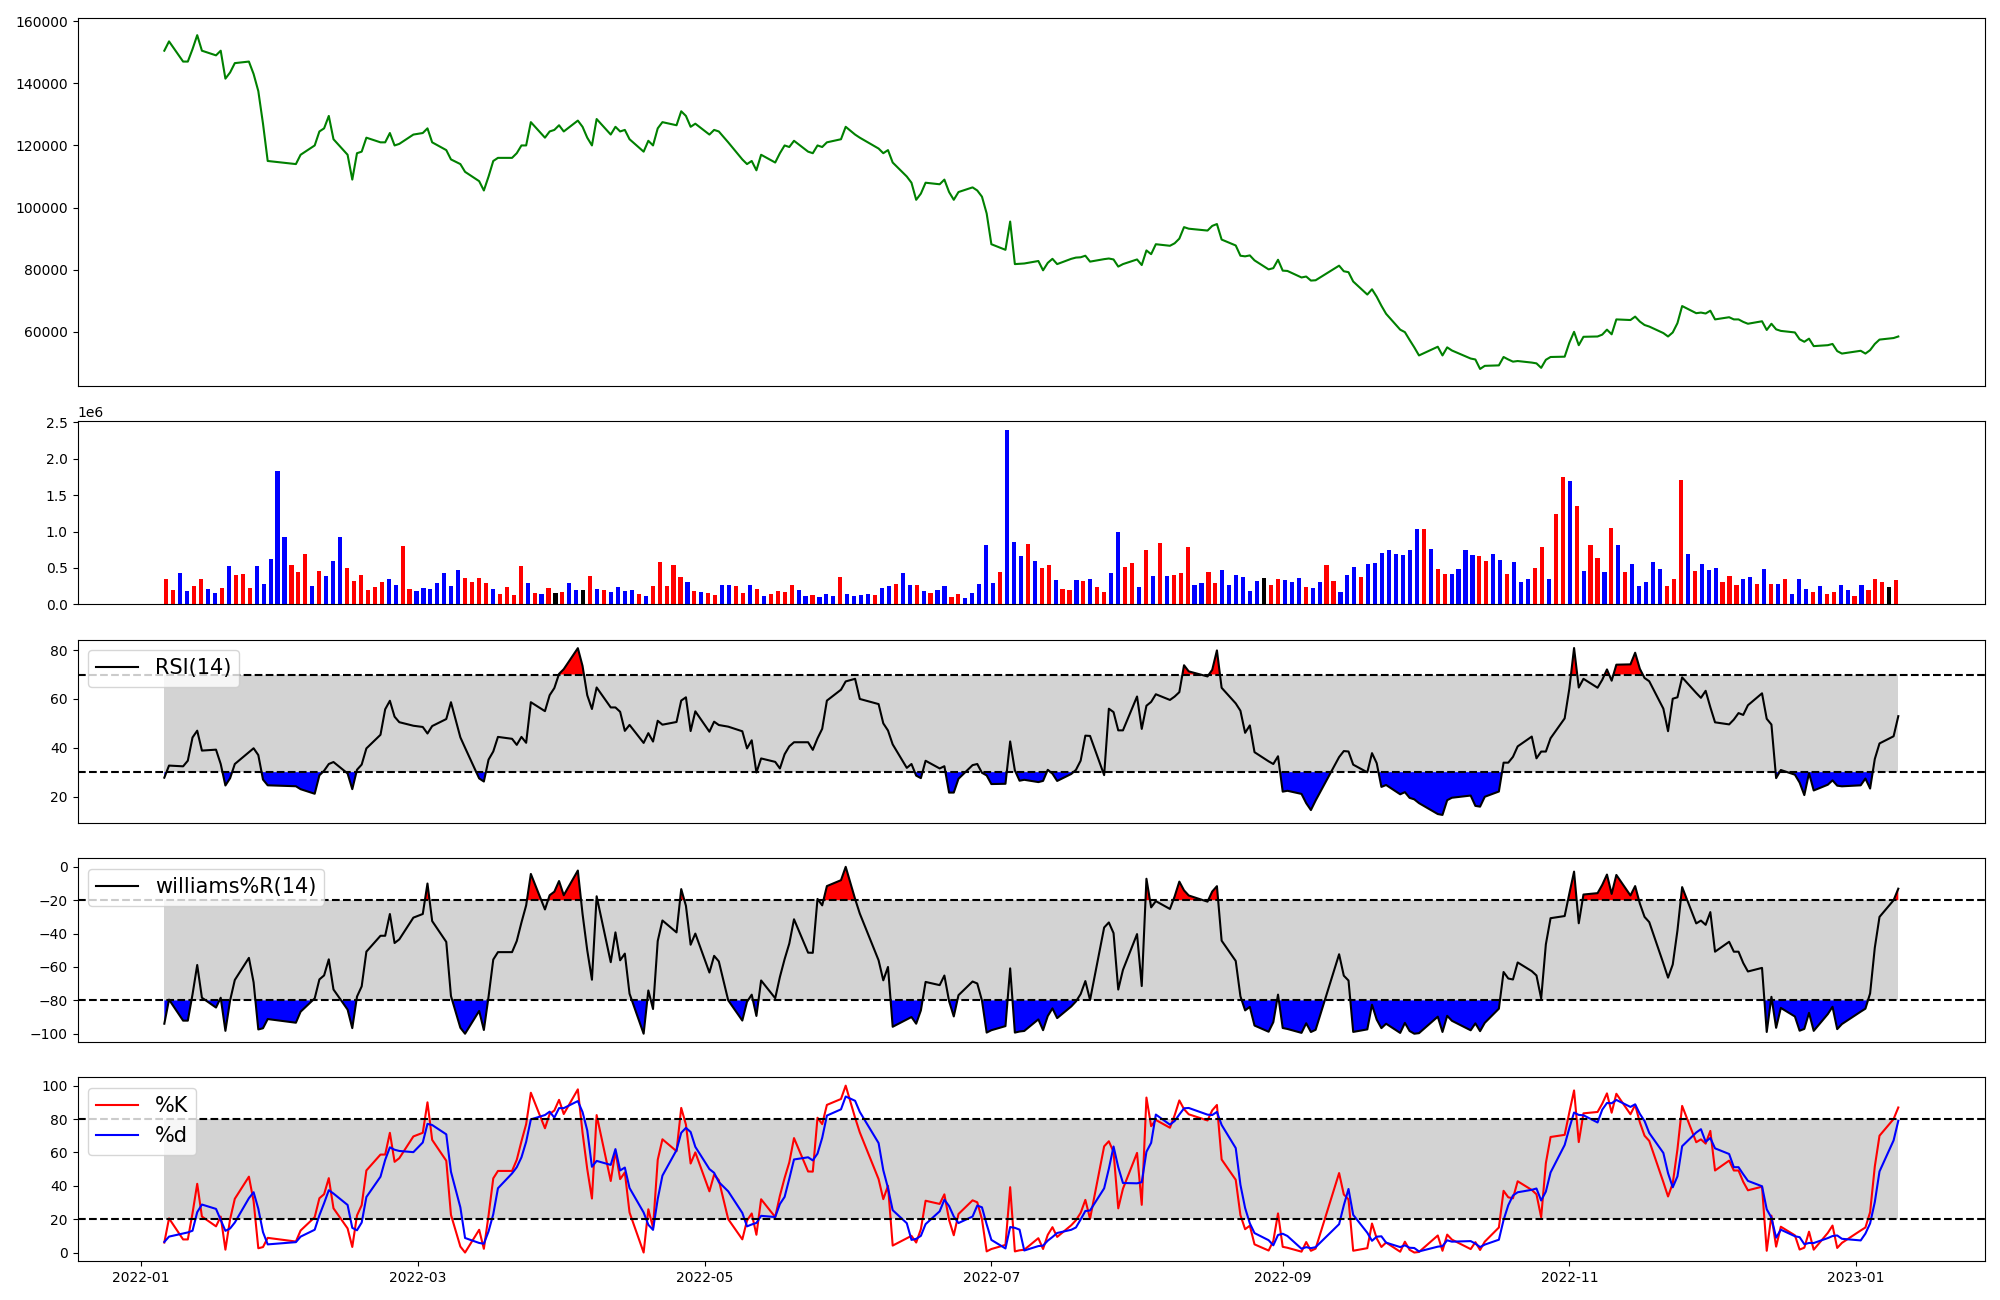Image resolution: width=2000 pixels, height=1300 pixels.
Task: Select the 2023-01 date tick label
Action: click(1856, 1277)
